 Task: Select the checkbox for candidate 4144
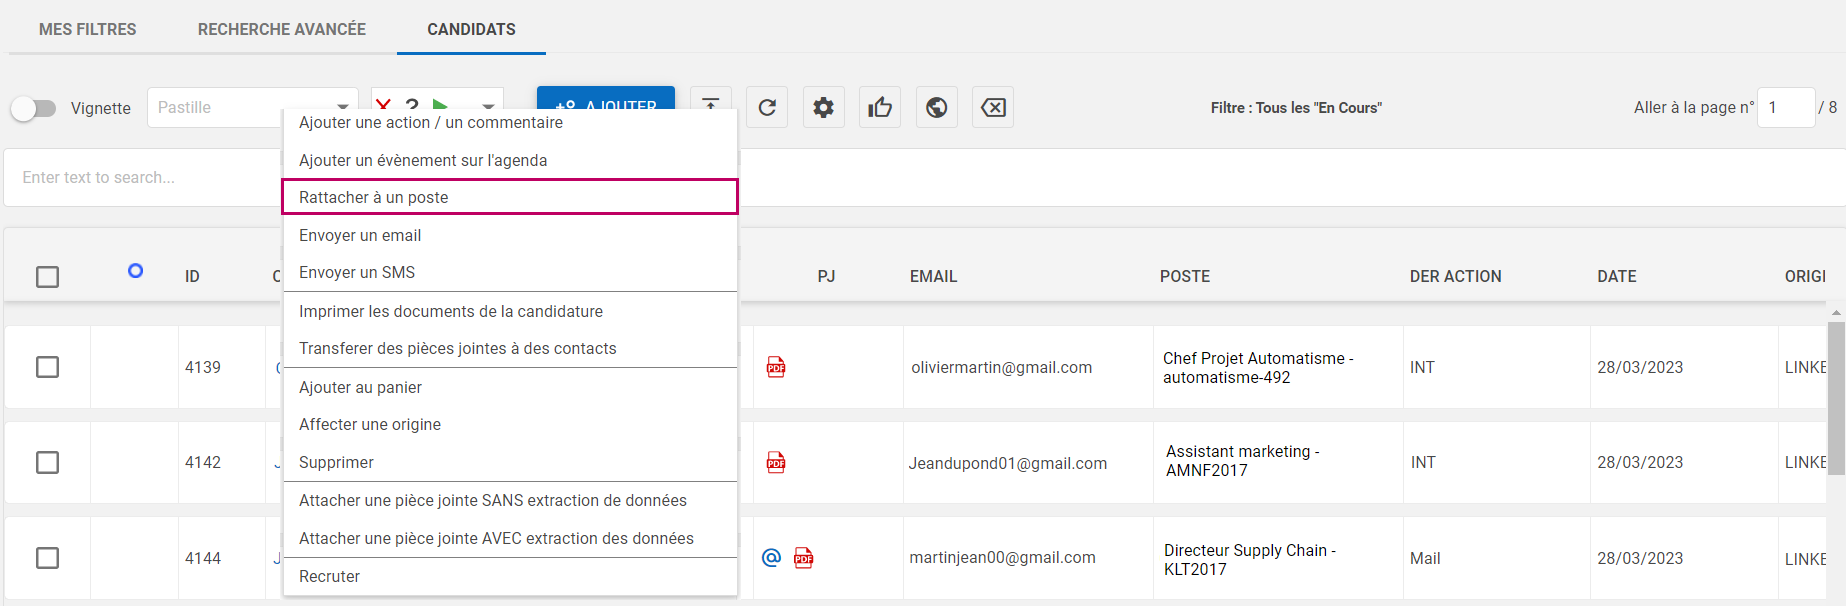coord(47,558)
